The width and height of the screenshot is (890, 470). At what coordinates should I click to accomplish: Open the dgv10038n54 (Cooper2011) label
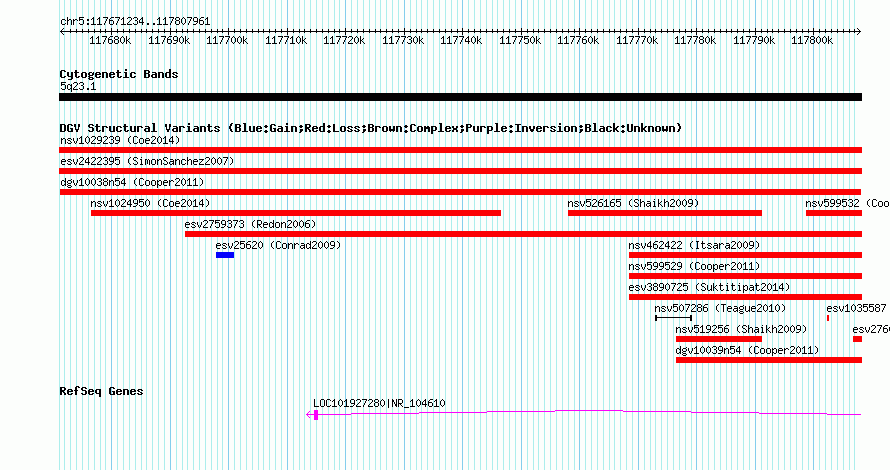pyautogui.click(x=132, y=182)
